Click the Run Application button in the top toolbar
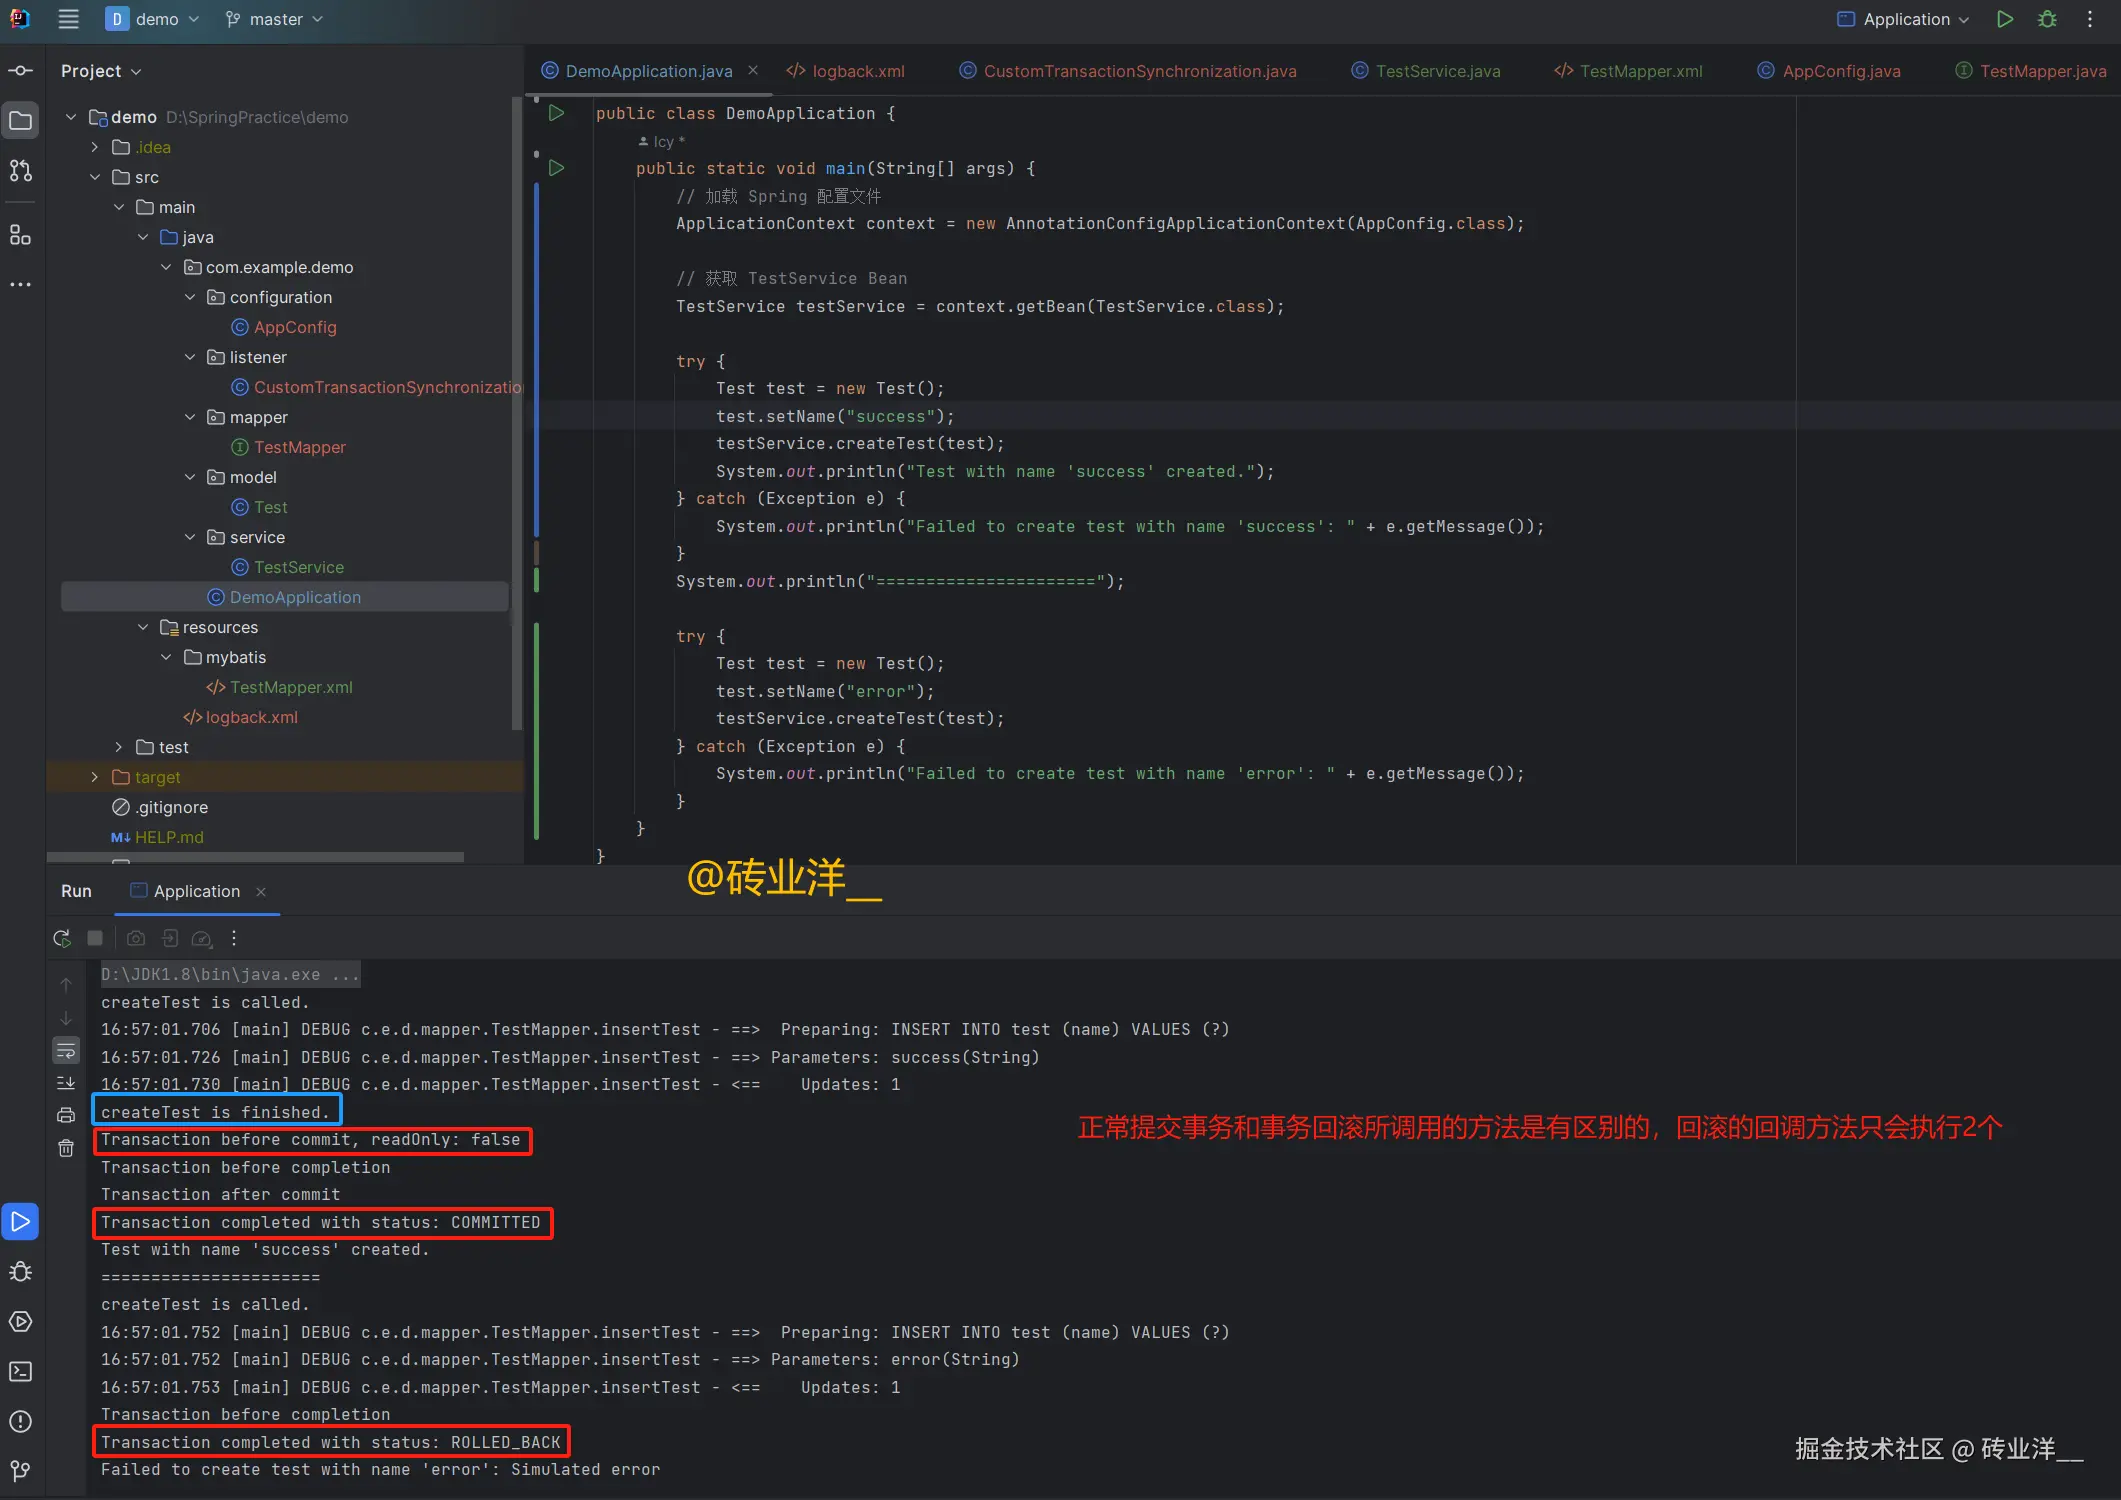This screenshot has height=1500, width=2121. [2005, 19]
